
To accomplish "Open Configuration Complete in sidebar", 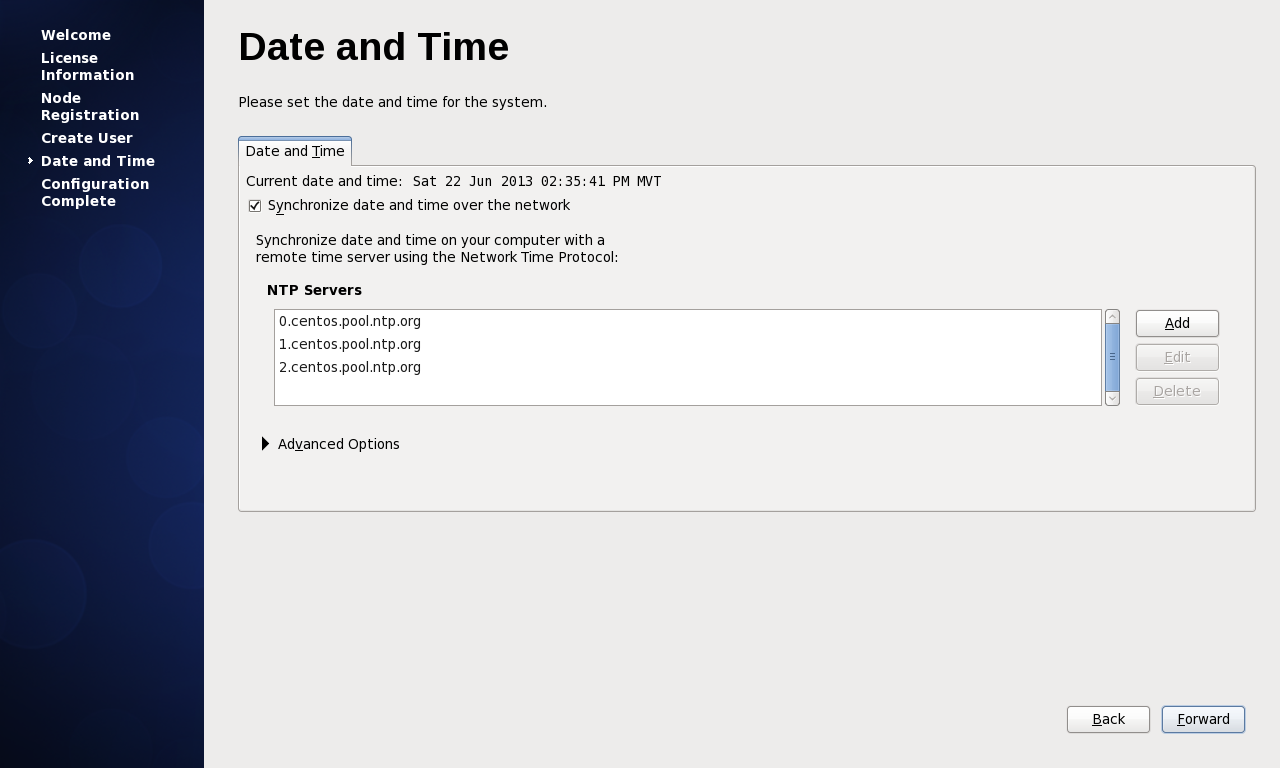I will (x=95, y=193).
